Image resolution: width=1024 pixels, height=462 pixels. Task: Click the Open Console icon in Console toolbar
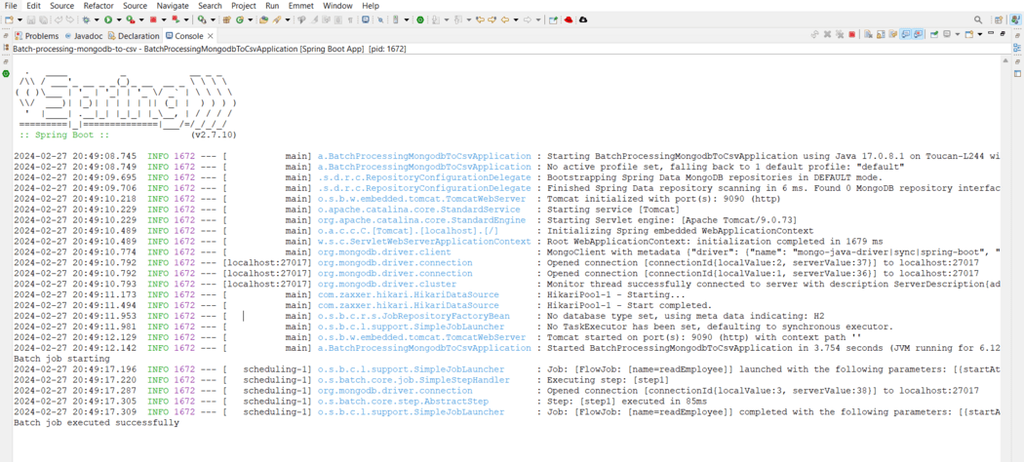[968, 34]
